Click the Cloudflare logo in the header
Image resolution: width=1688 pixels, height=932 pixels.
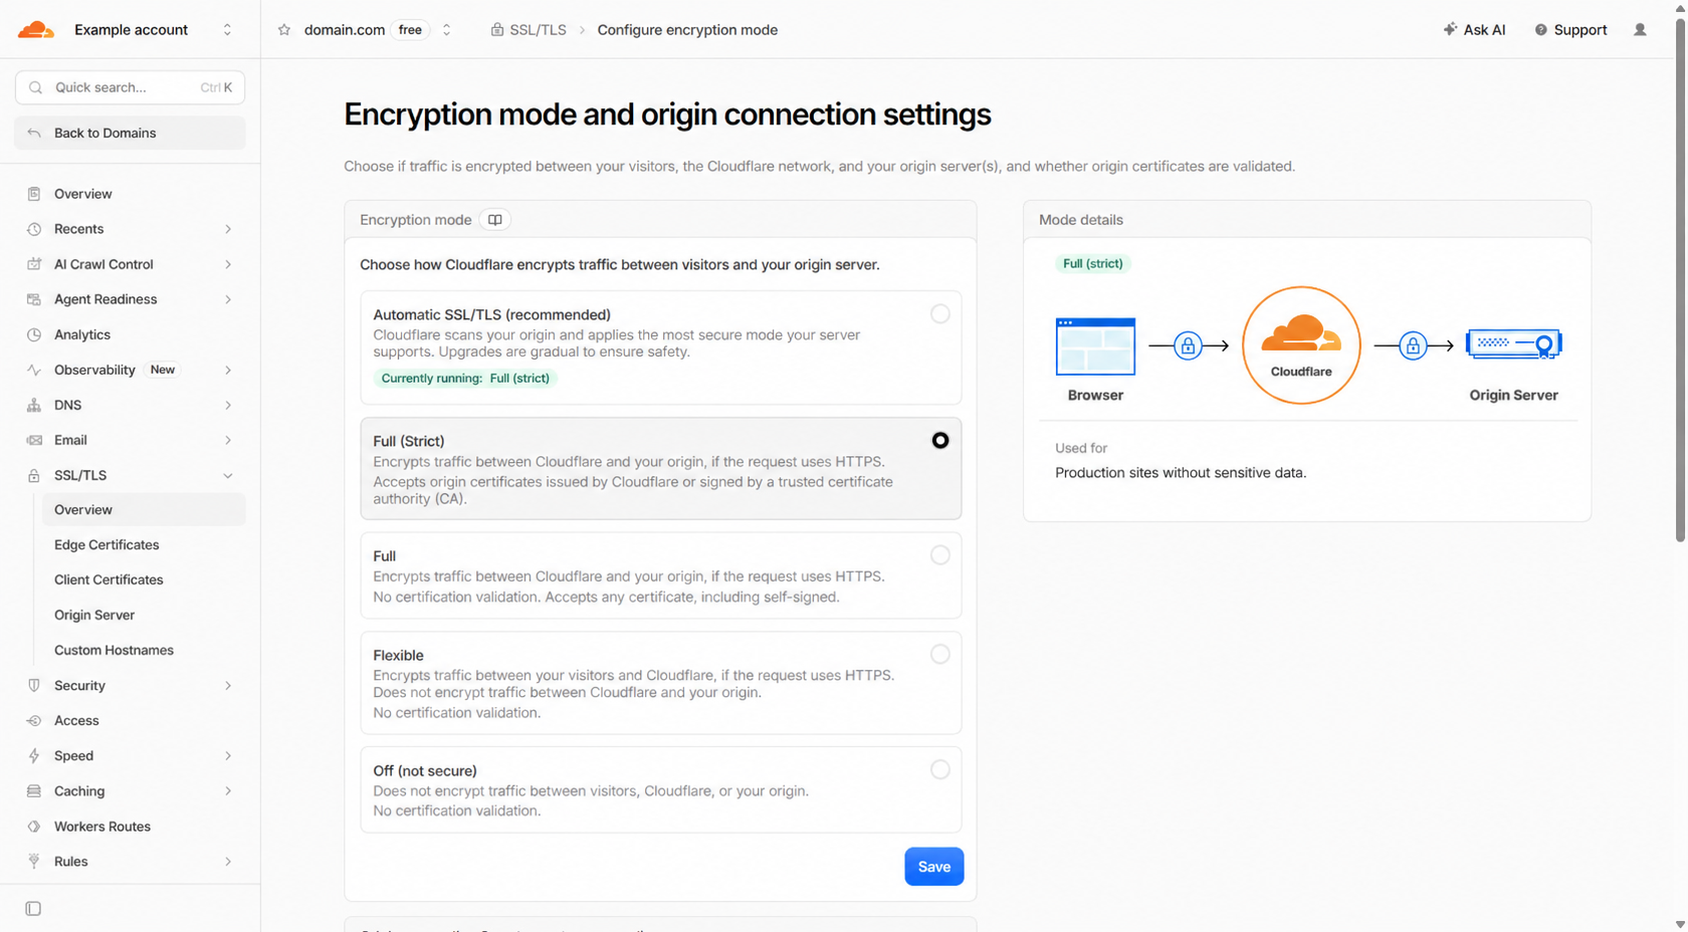coord(36,30)
